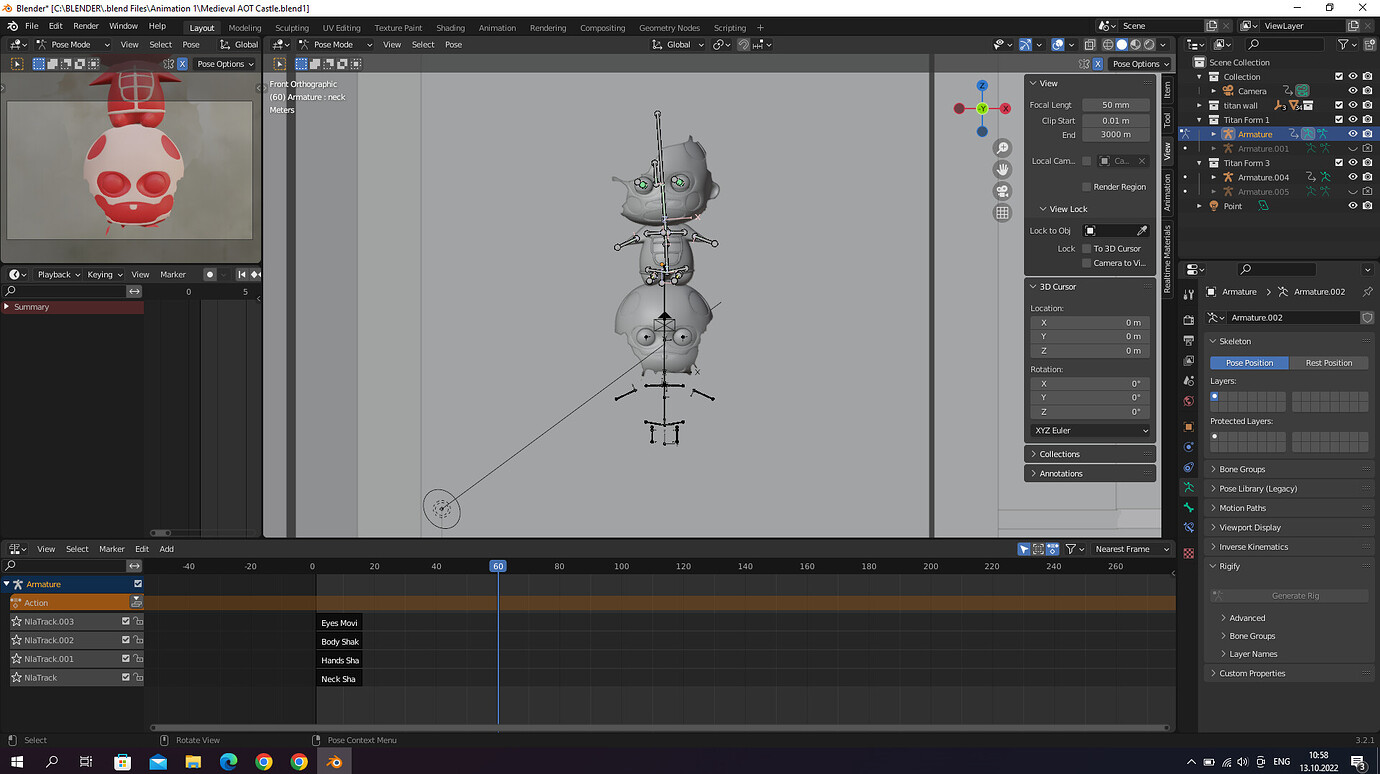The height and width of the screenshot is (774, 1380).
Task: Open XYZ Euler rotation mode dropdown
Action: point(1090,430)
